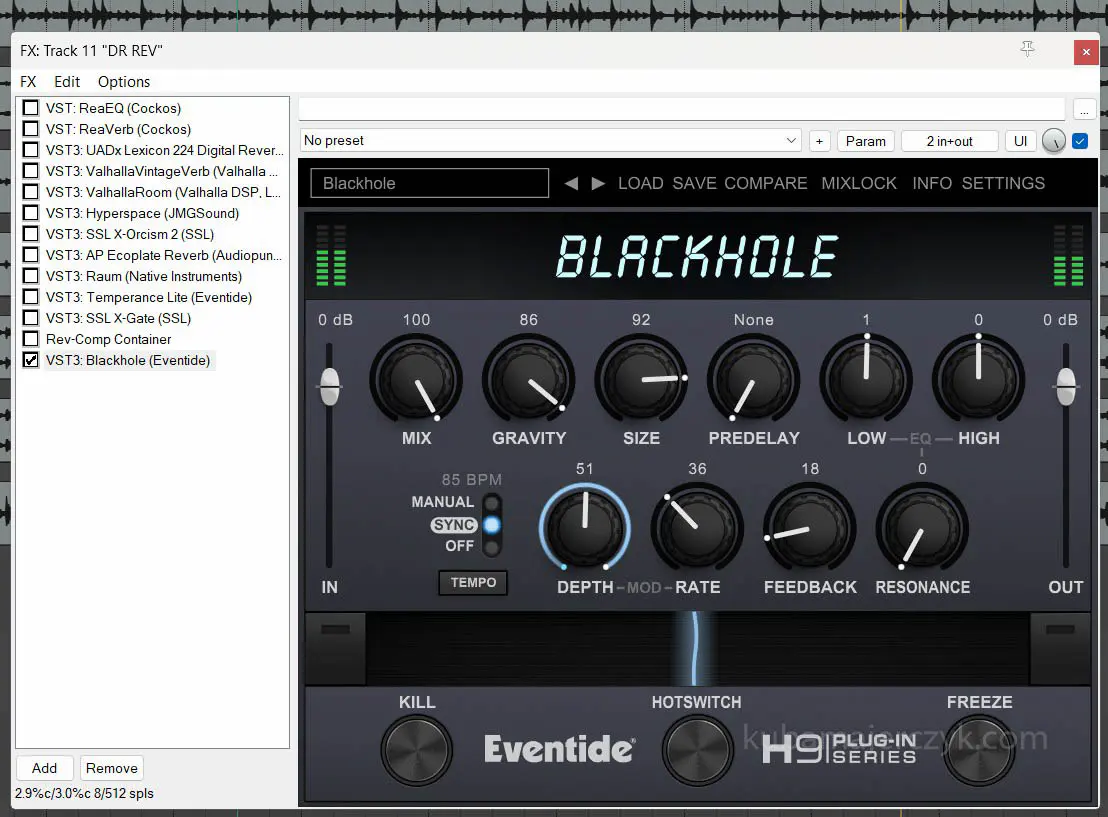Click the Add FX button
The width and height of the screenshot is (1108, 817).
tap(44, 768)
